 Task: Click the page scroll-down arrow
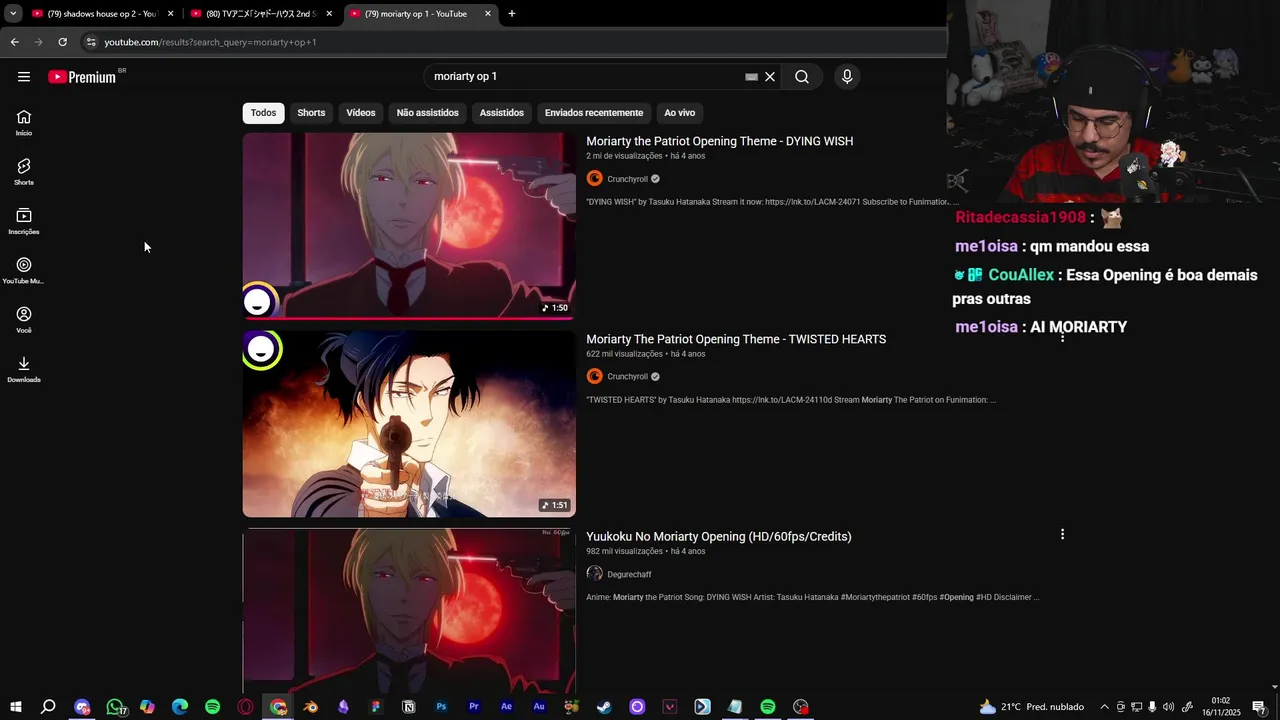[x=1273, y=687]
